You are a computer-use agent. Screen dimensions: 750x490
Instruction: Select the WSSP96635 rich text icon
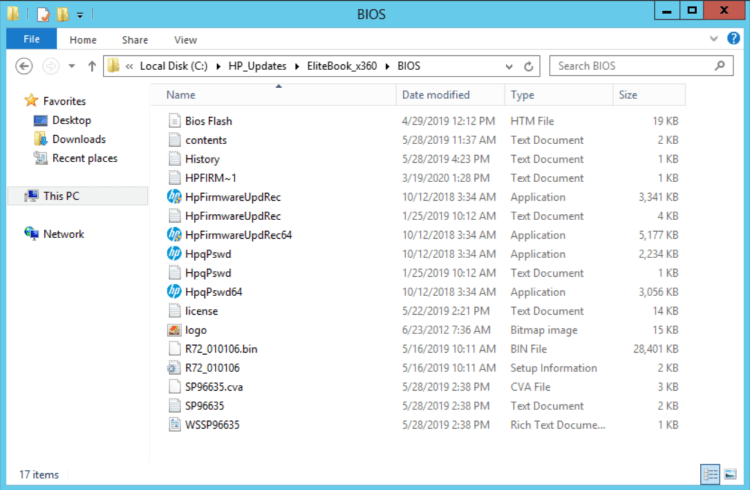point(175,424)
